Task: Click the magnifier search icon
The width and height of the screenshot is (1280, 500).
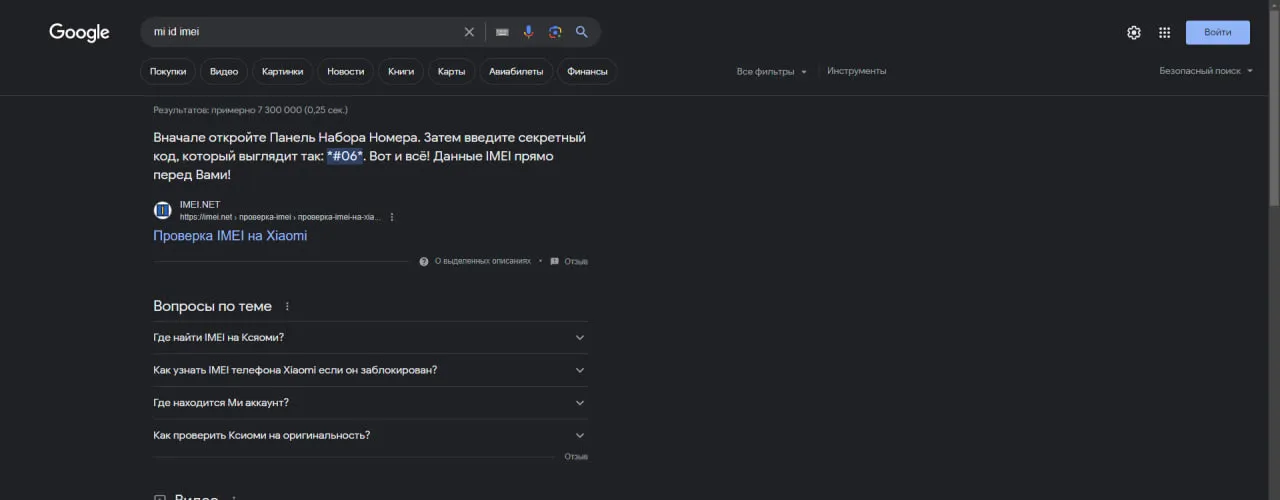Action: (x=581, y=32)
